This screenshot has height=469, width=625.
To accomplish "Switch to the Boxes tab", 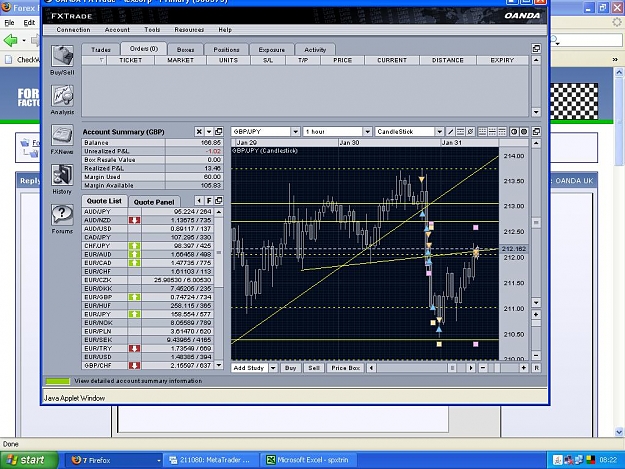I will point(185,50).
